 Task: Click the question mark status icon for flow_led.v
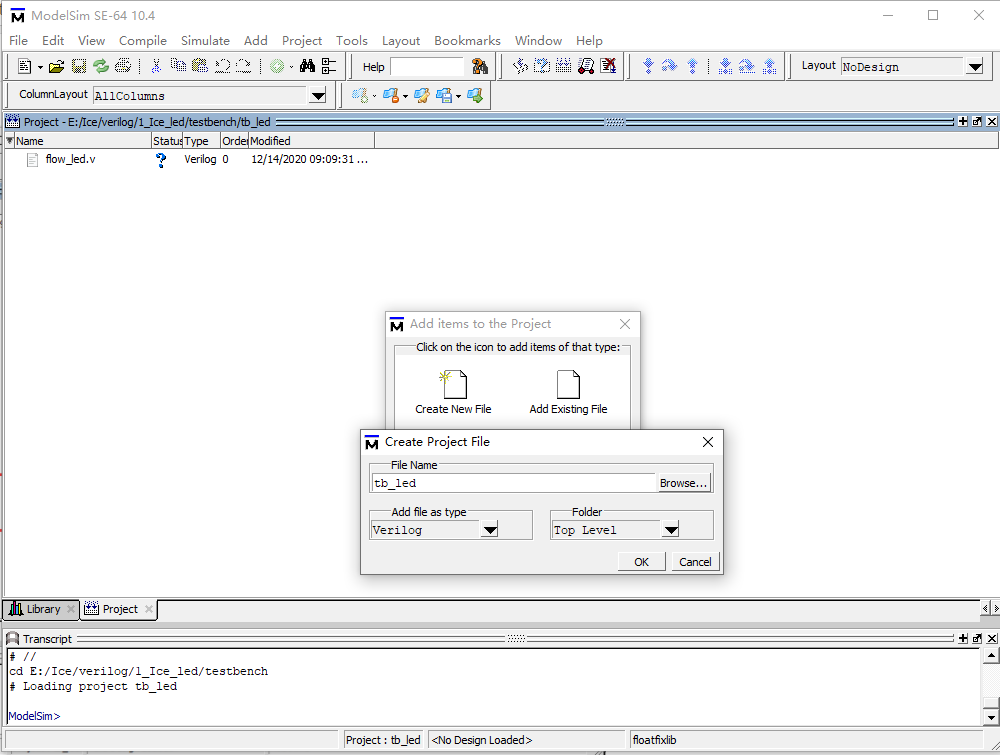click(160, 159)
